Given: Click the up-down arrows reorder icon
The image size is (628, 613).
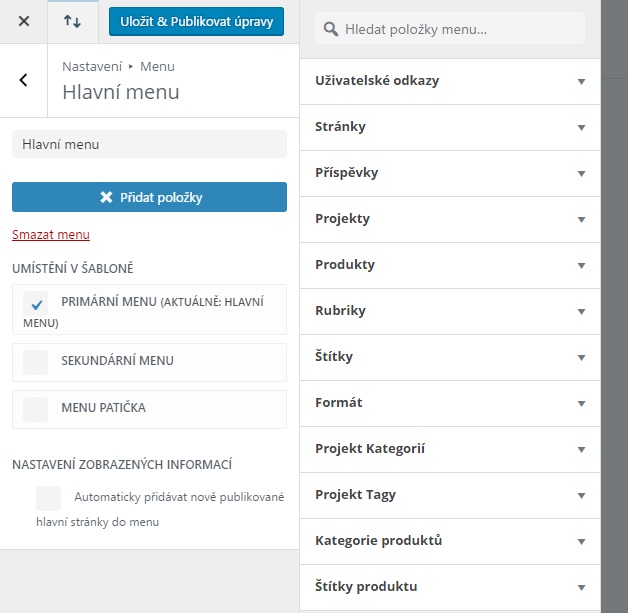Looking at the screenshot, I should coord(72,21).
